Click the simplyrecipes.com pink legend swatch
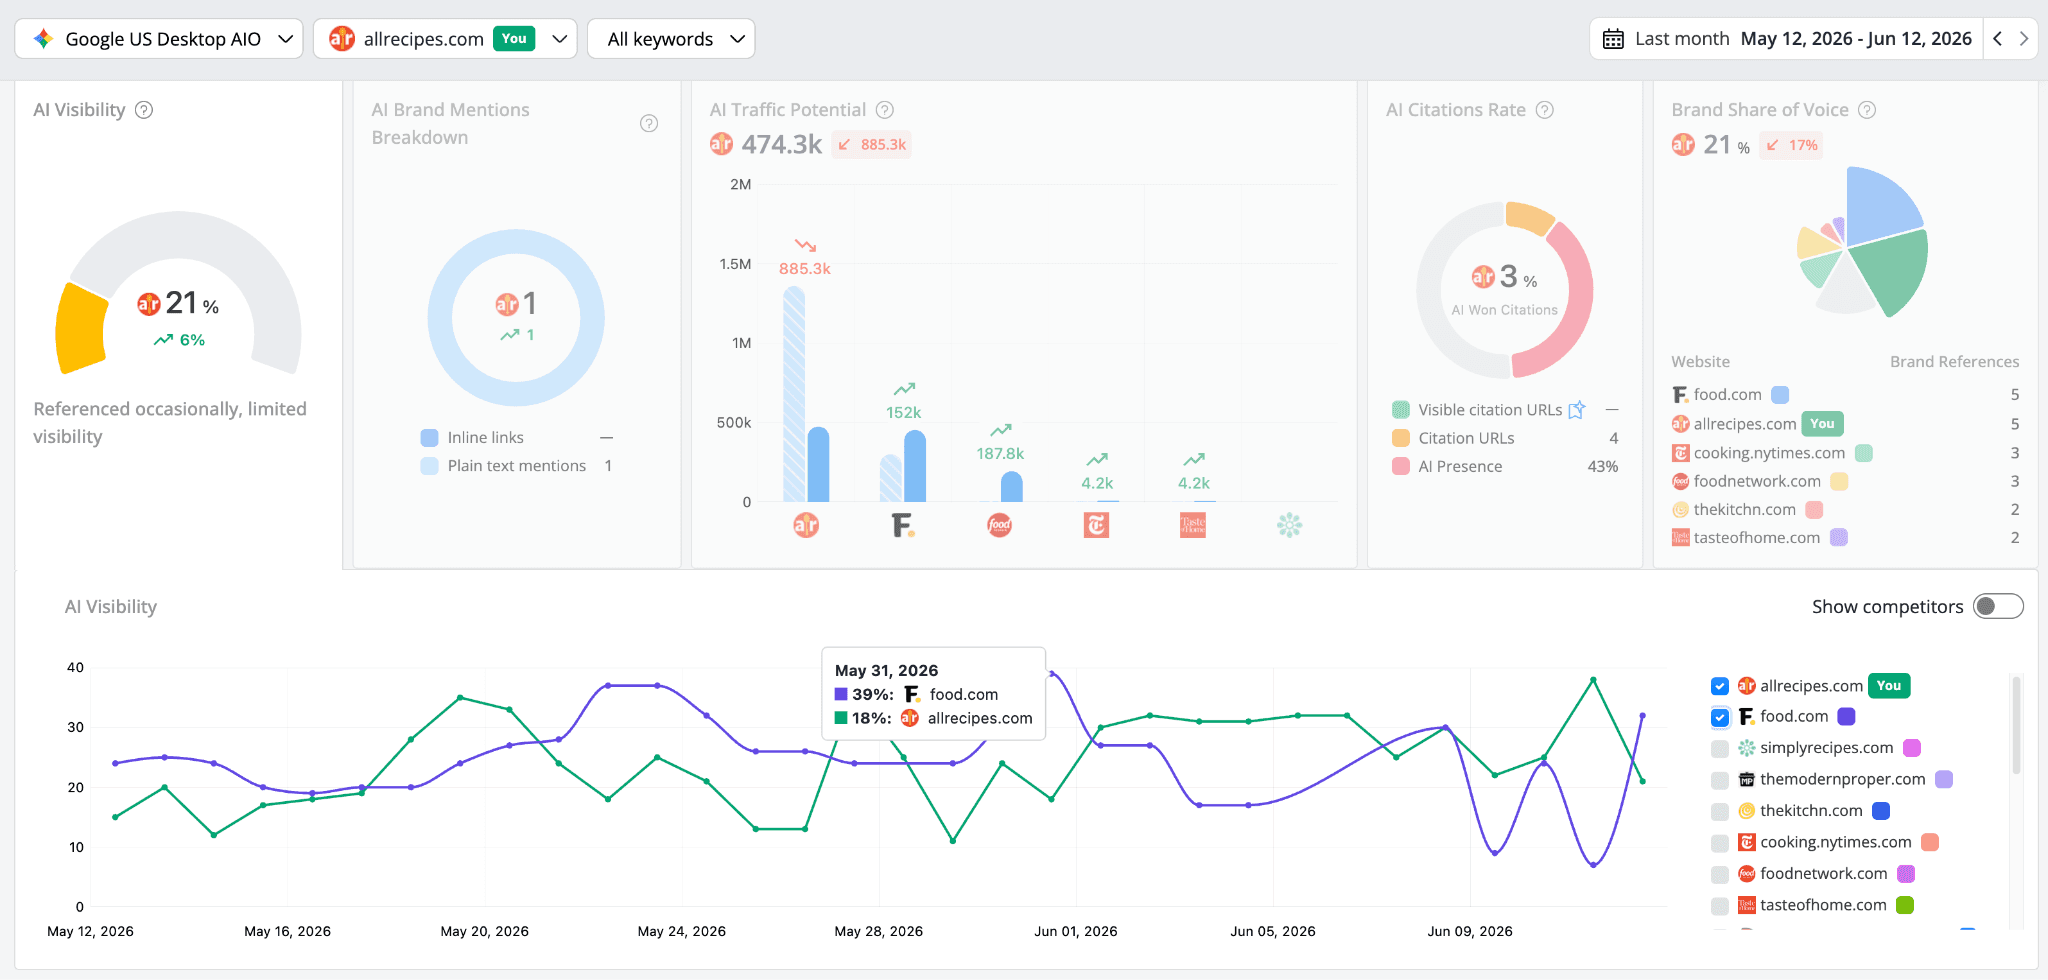This screenshot has width=2048, height=980. pos(1912,748)
